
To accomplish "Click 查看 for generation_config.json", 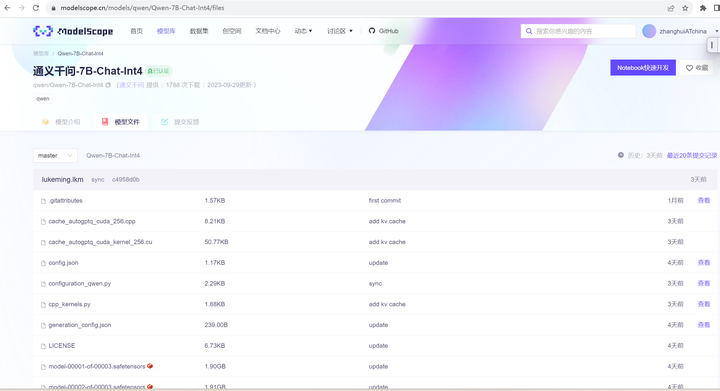I will 704,324.
